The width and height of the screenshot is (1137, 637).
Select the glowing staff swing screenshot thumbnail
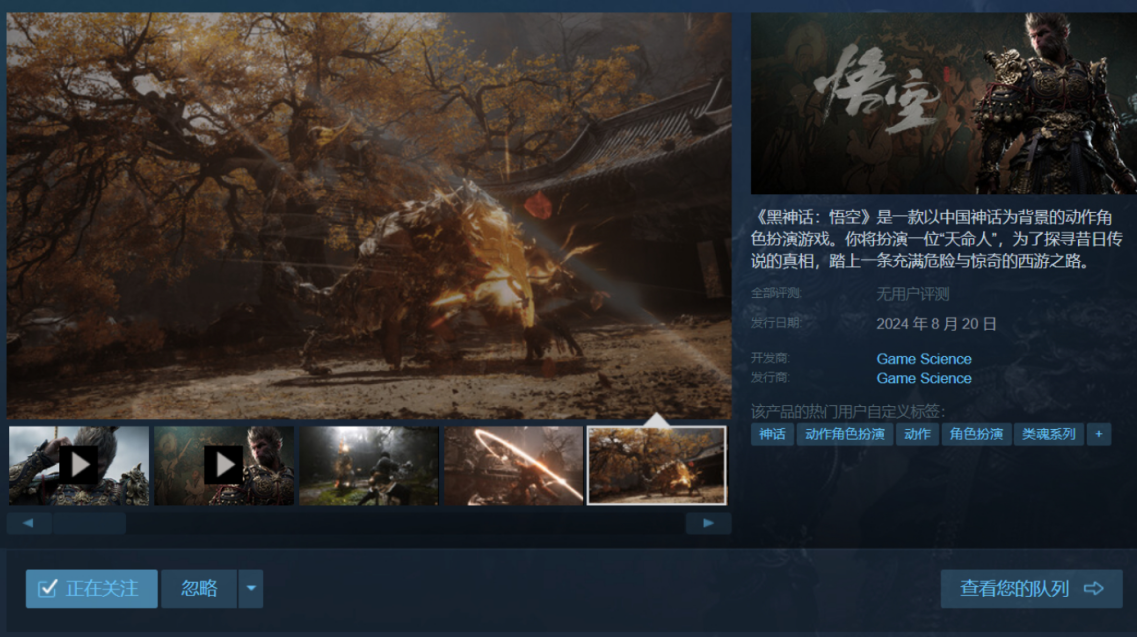513,466
